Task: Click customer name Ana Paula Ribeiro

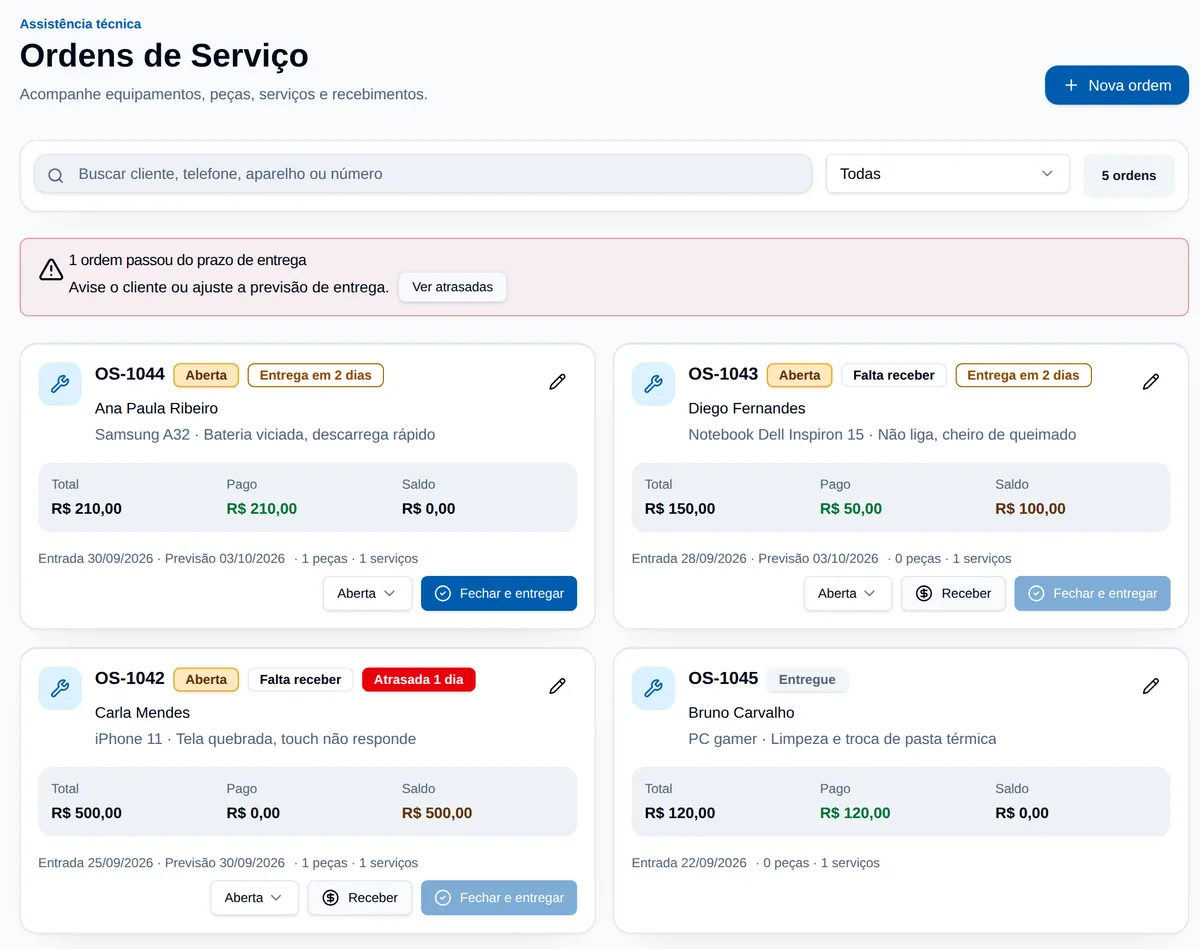Action: (156, 408)
